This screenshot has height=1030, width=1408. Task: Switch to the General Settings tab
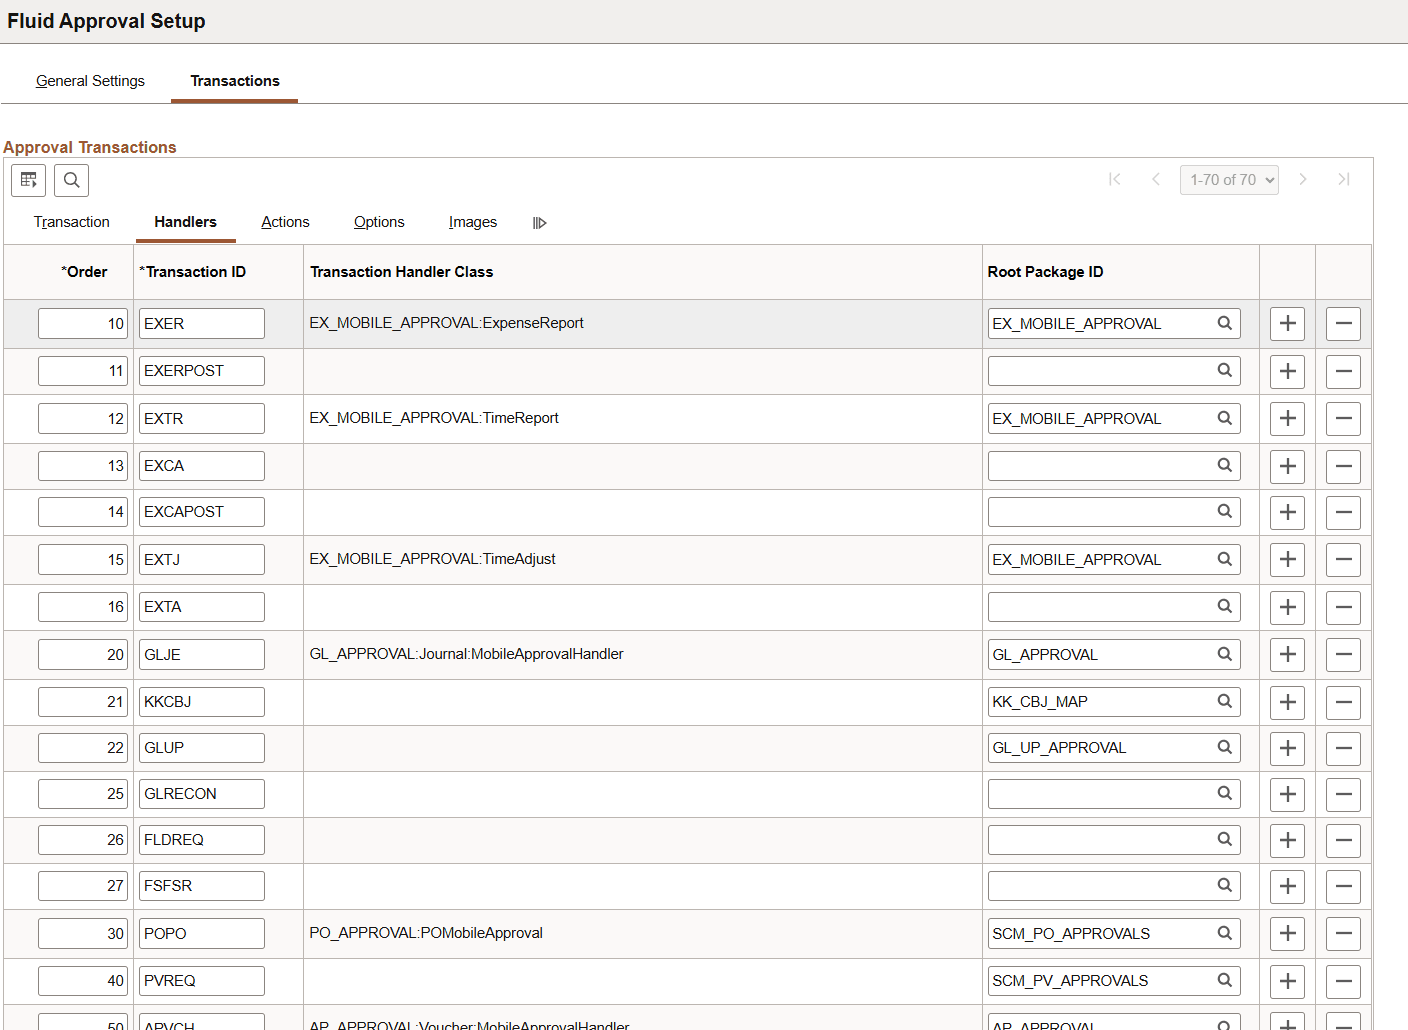click(90, 81)
